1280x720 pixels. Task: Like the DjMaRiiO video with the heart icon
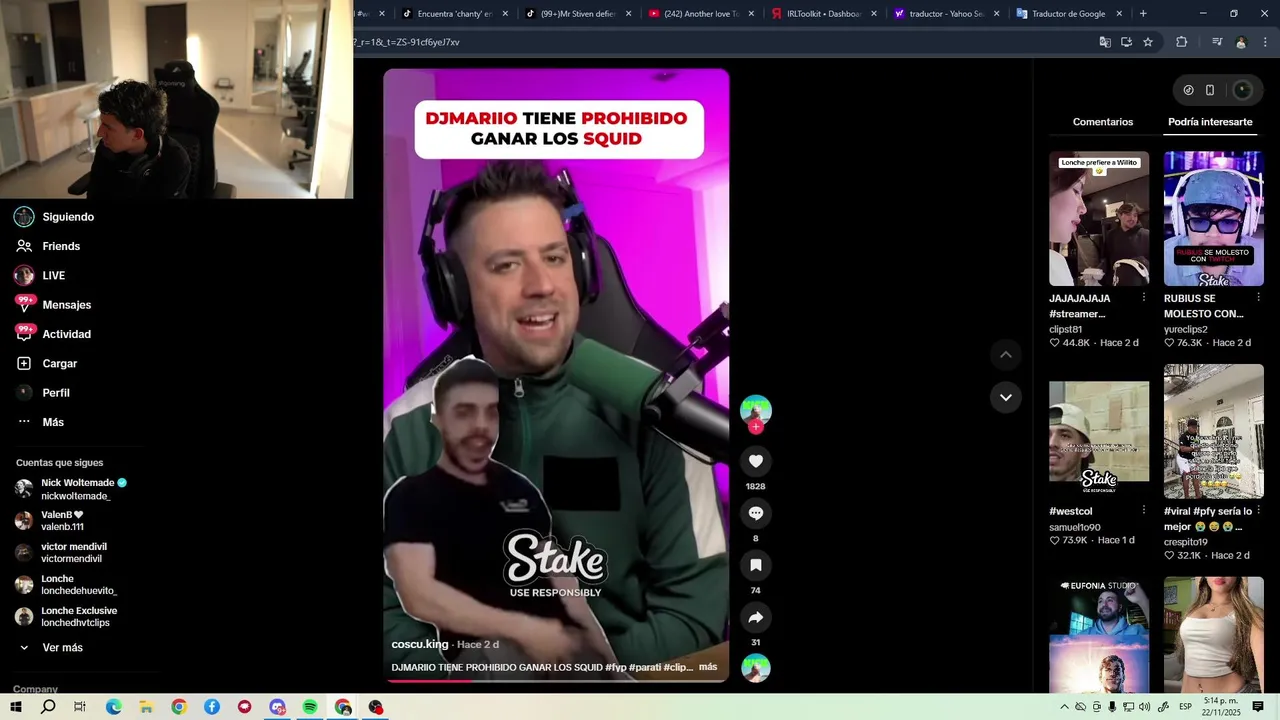click(x=756, y=461)
